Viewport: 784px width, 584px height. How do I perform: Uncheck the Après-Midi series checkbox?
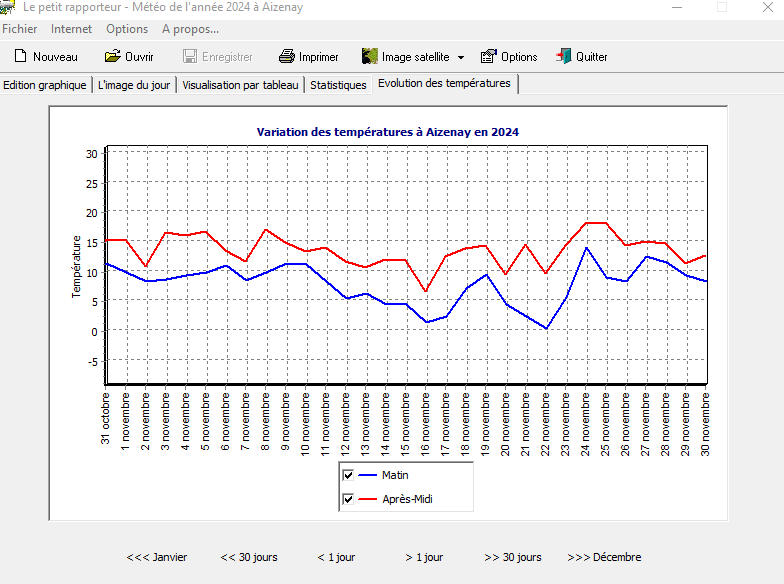(348, 499)
